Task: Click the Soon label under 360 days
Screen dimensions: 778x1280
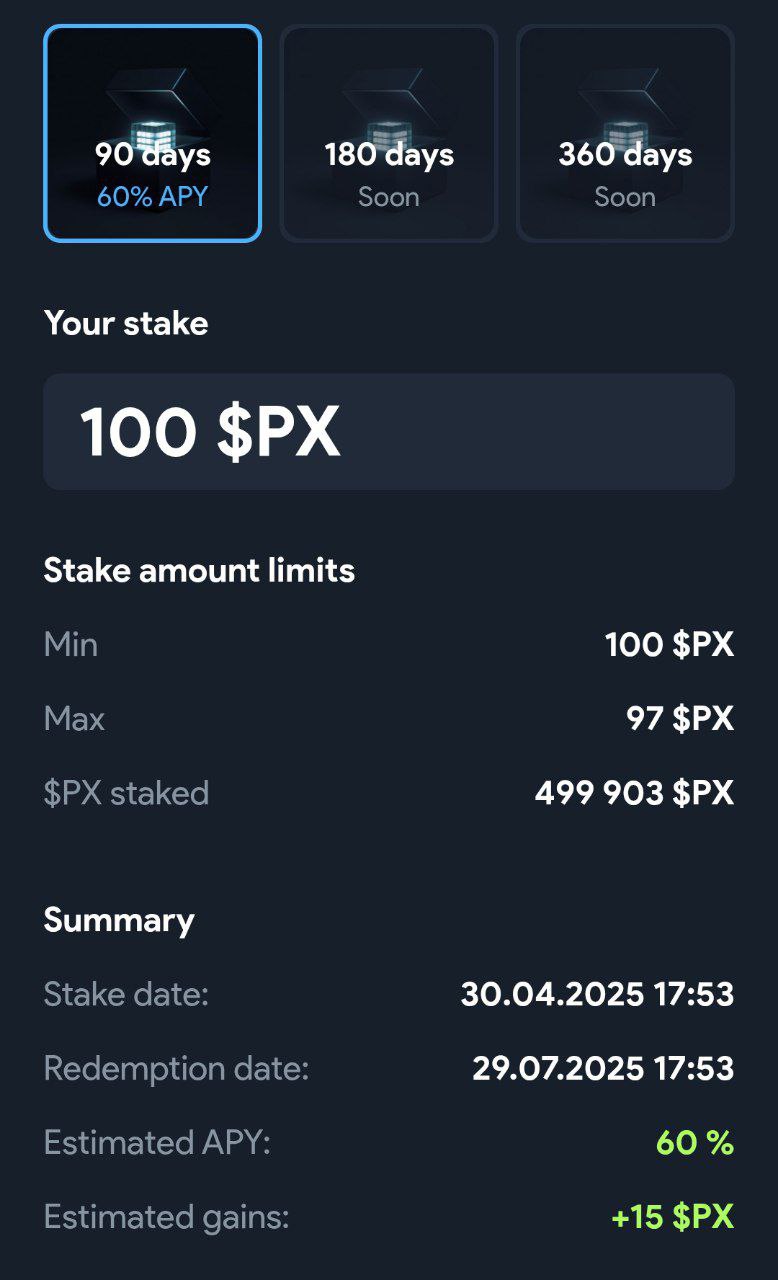Action: (x=625, y=197)
